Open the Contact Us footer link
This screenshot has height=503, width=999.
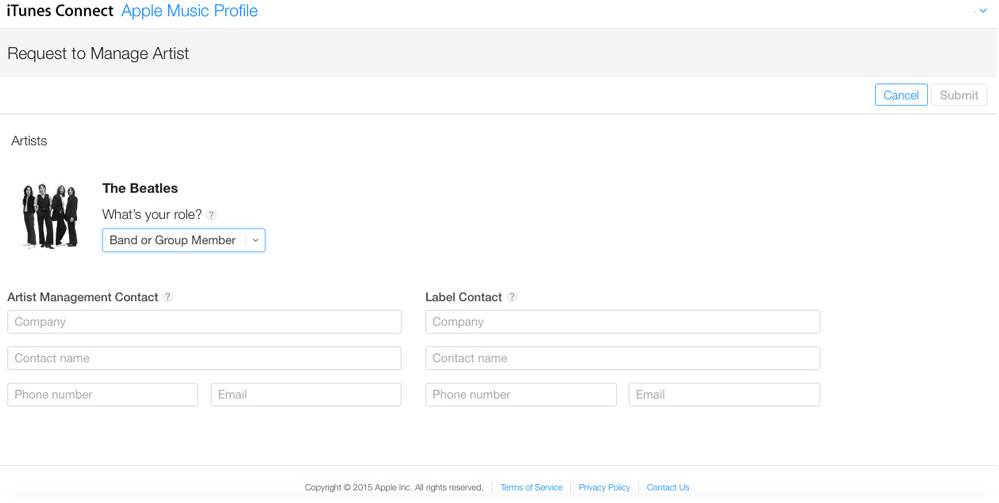tap(667, 487)
